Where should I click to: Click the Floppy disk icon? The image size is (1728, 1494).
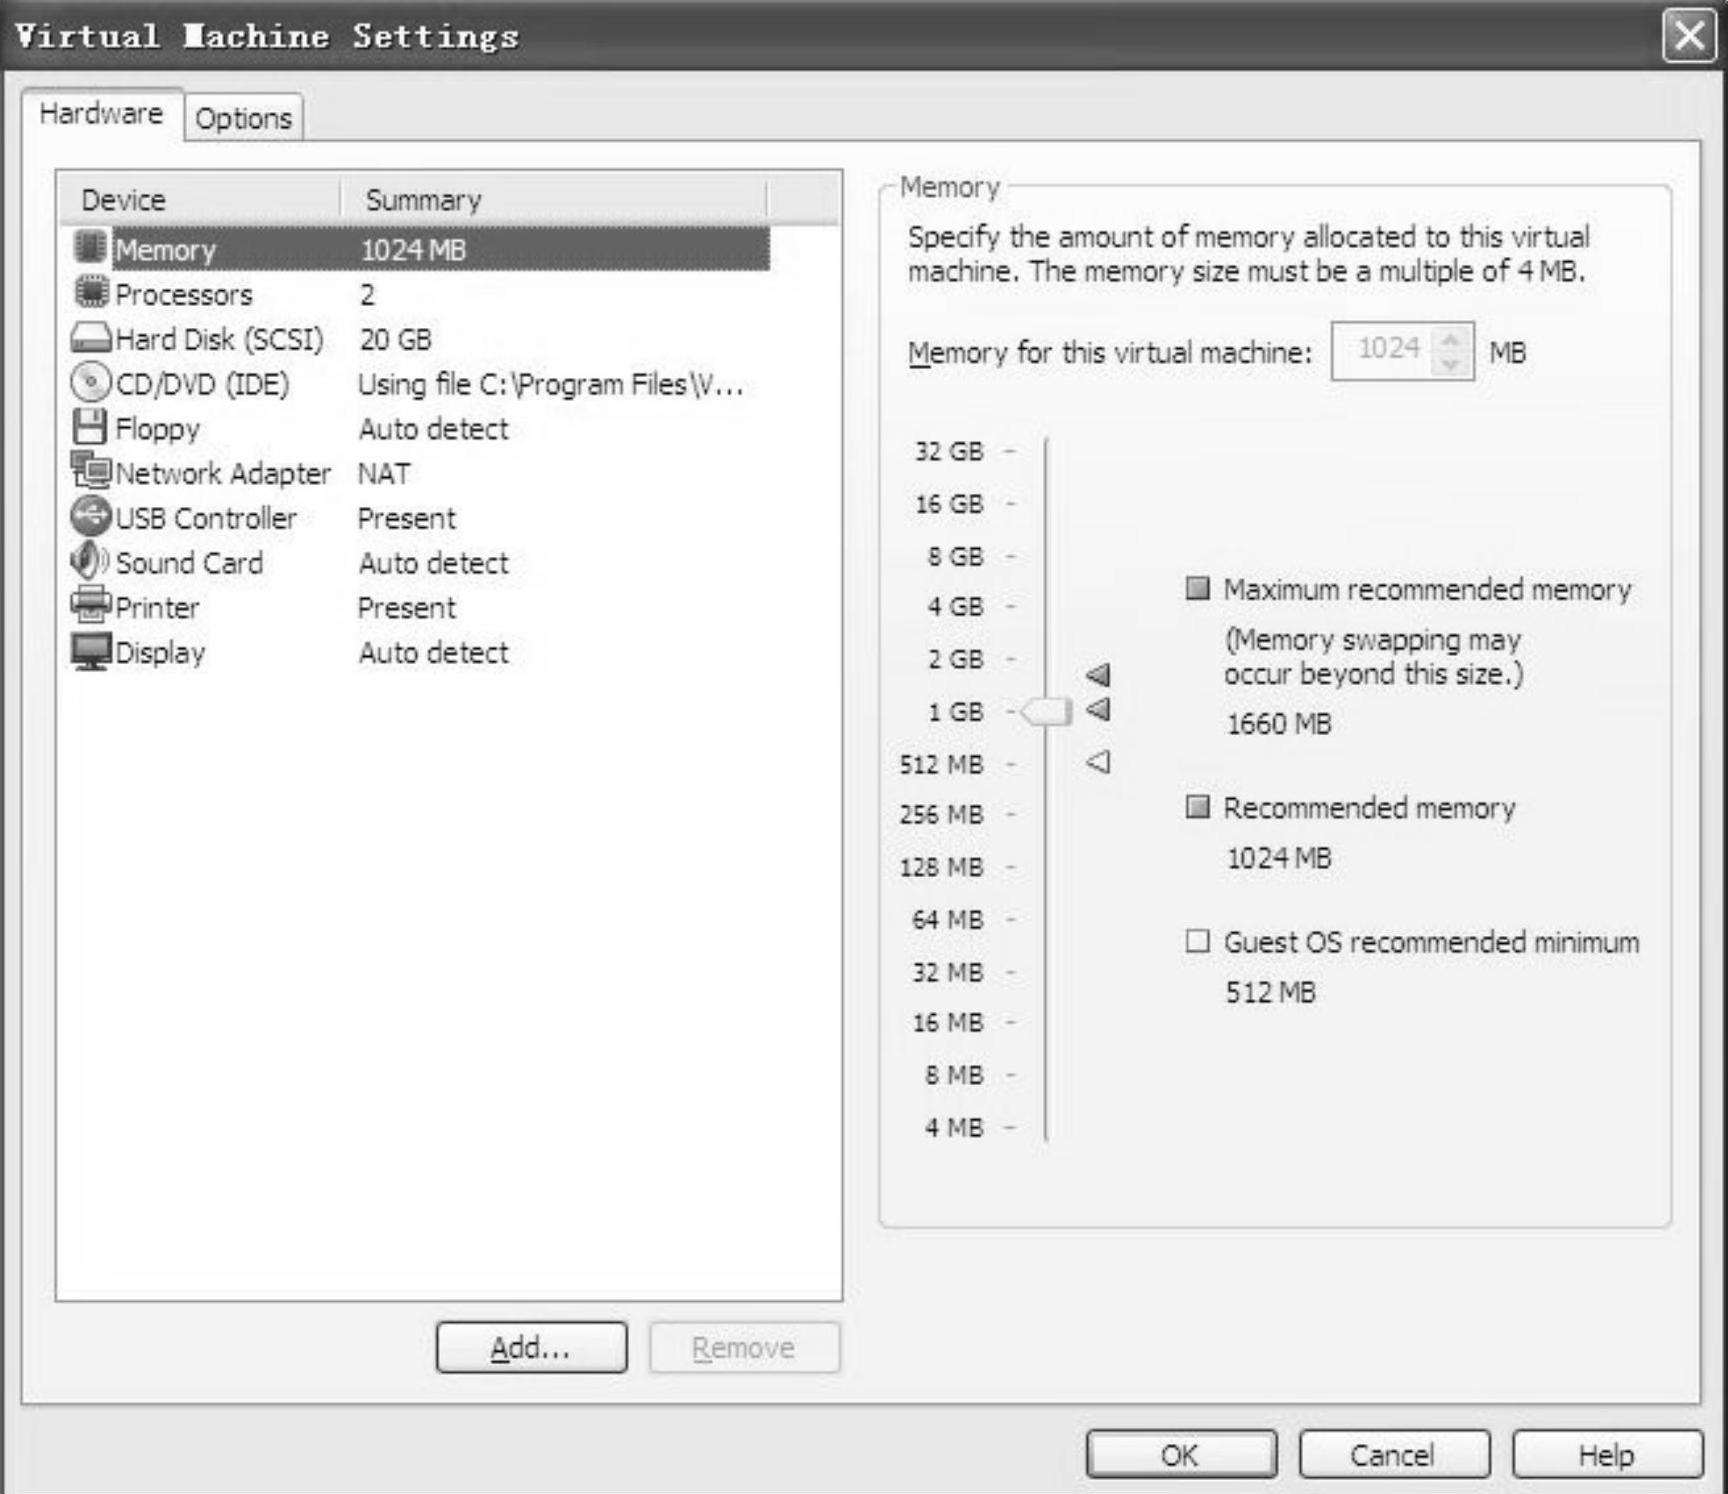90,427
